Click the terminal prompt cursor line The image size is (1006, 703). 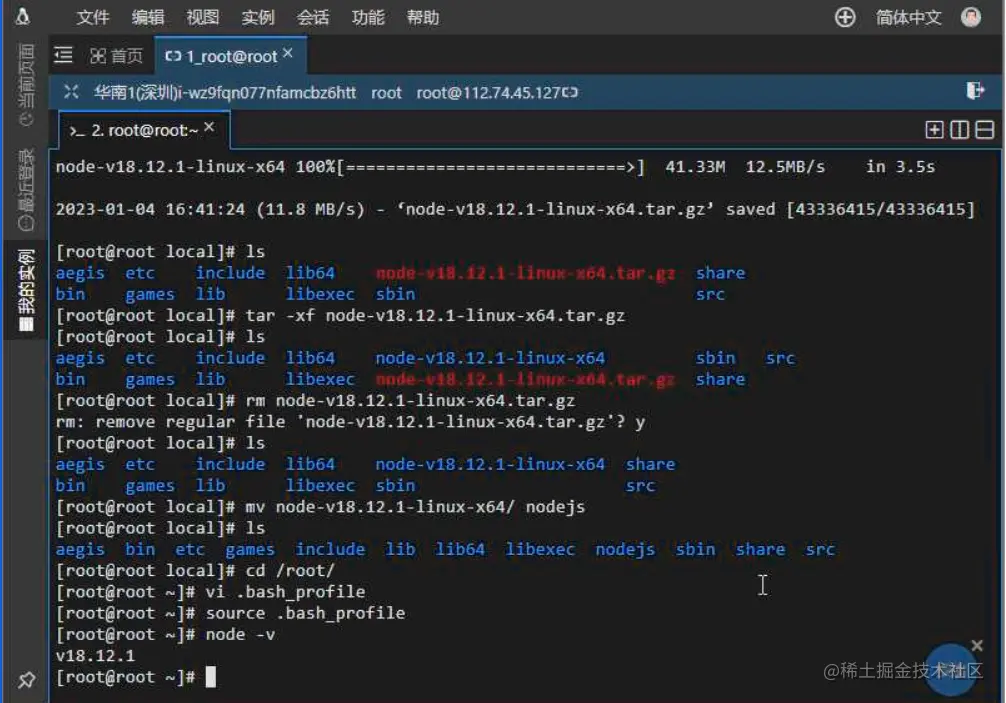[136, 677]
